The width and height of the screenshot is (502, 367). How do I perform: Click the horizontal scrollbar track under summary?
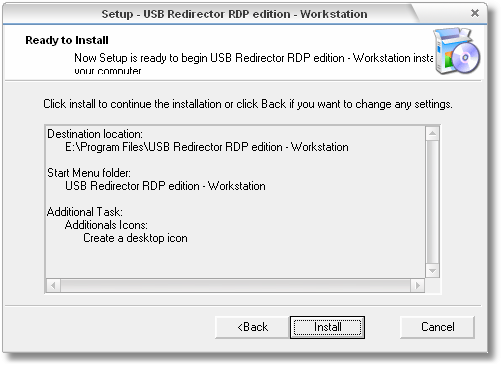click(235, 285)
